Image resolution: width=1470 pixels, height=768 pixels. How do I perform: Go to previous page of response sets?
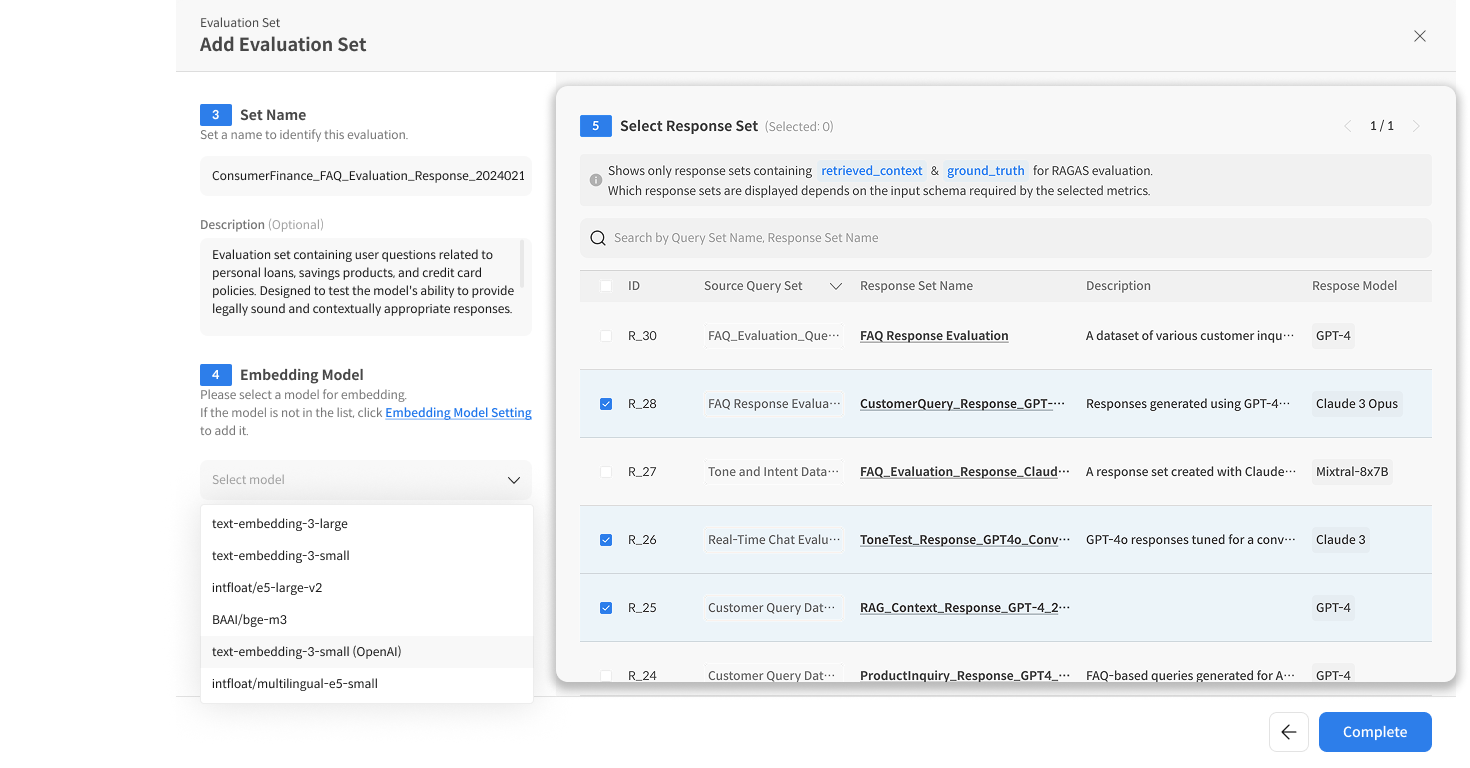tap(1347, 126)
